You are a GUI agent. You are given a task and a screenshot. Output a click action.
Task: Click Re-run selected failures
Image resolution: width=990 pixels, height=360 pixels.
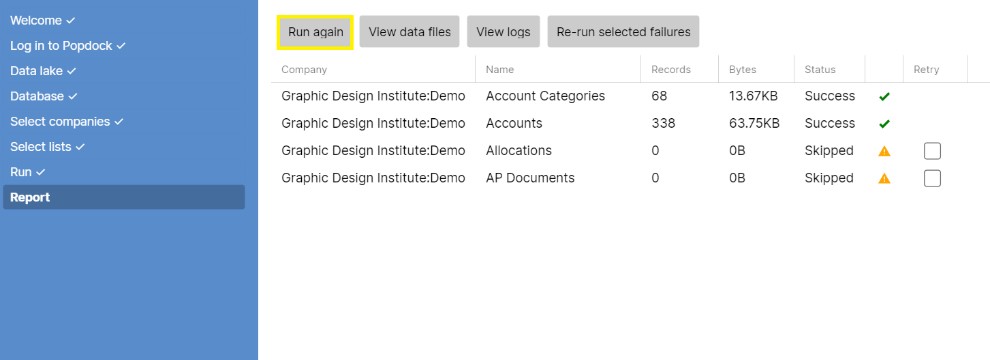(x=623, y=32)
